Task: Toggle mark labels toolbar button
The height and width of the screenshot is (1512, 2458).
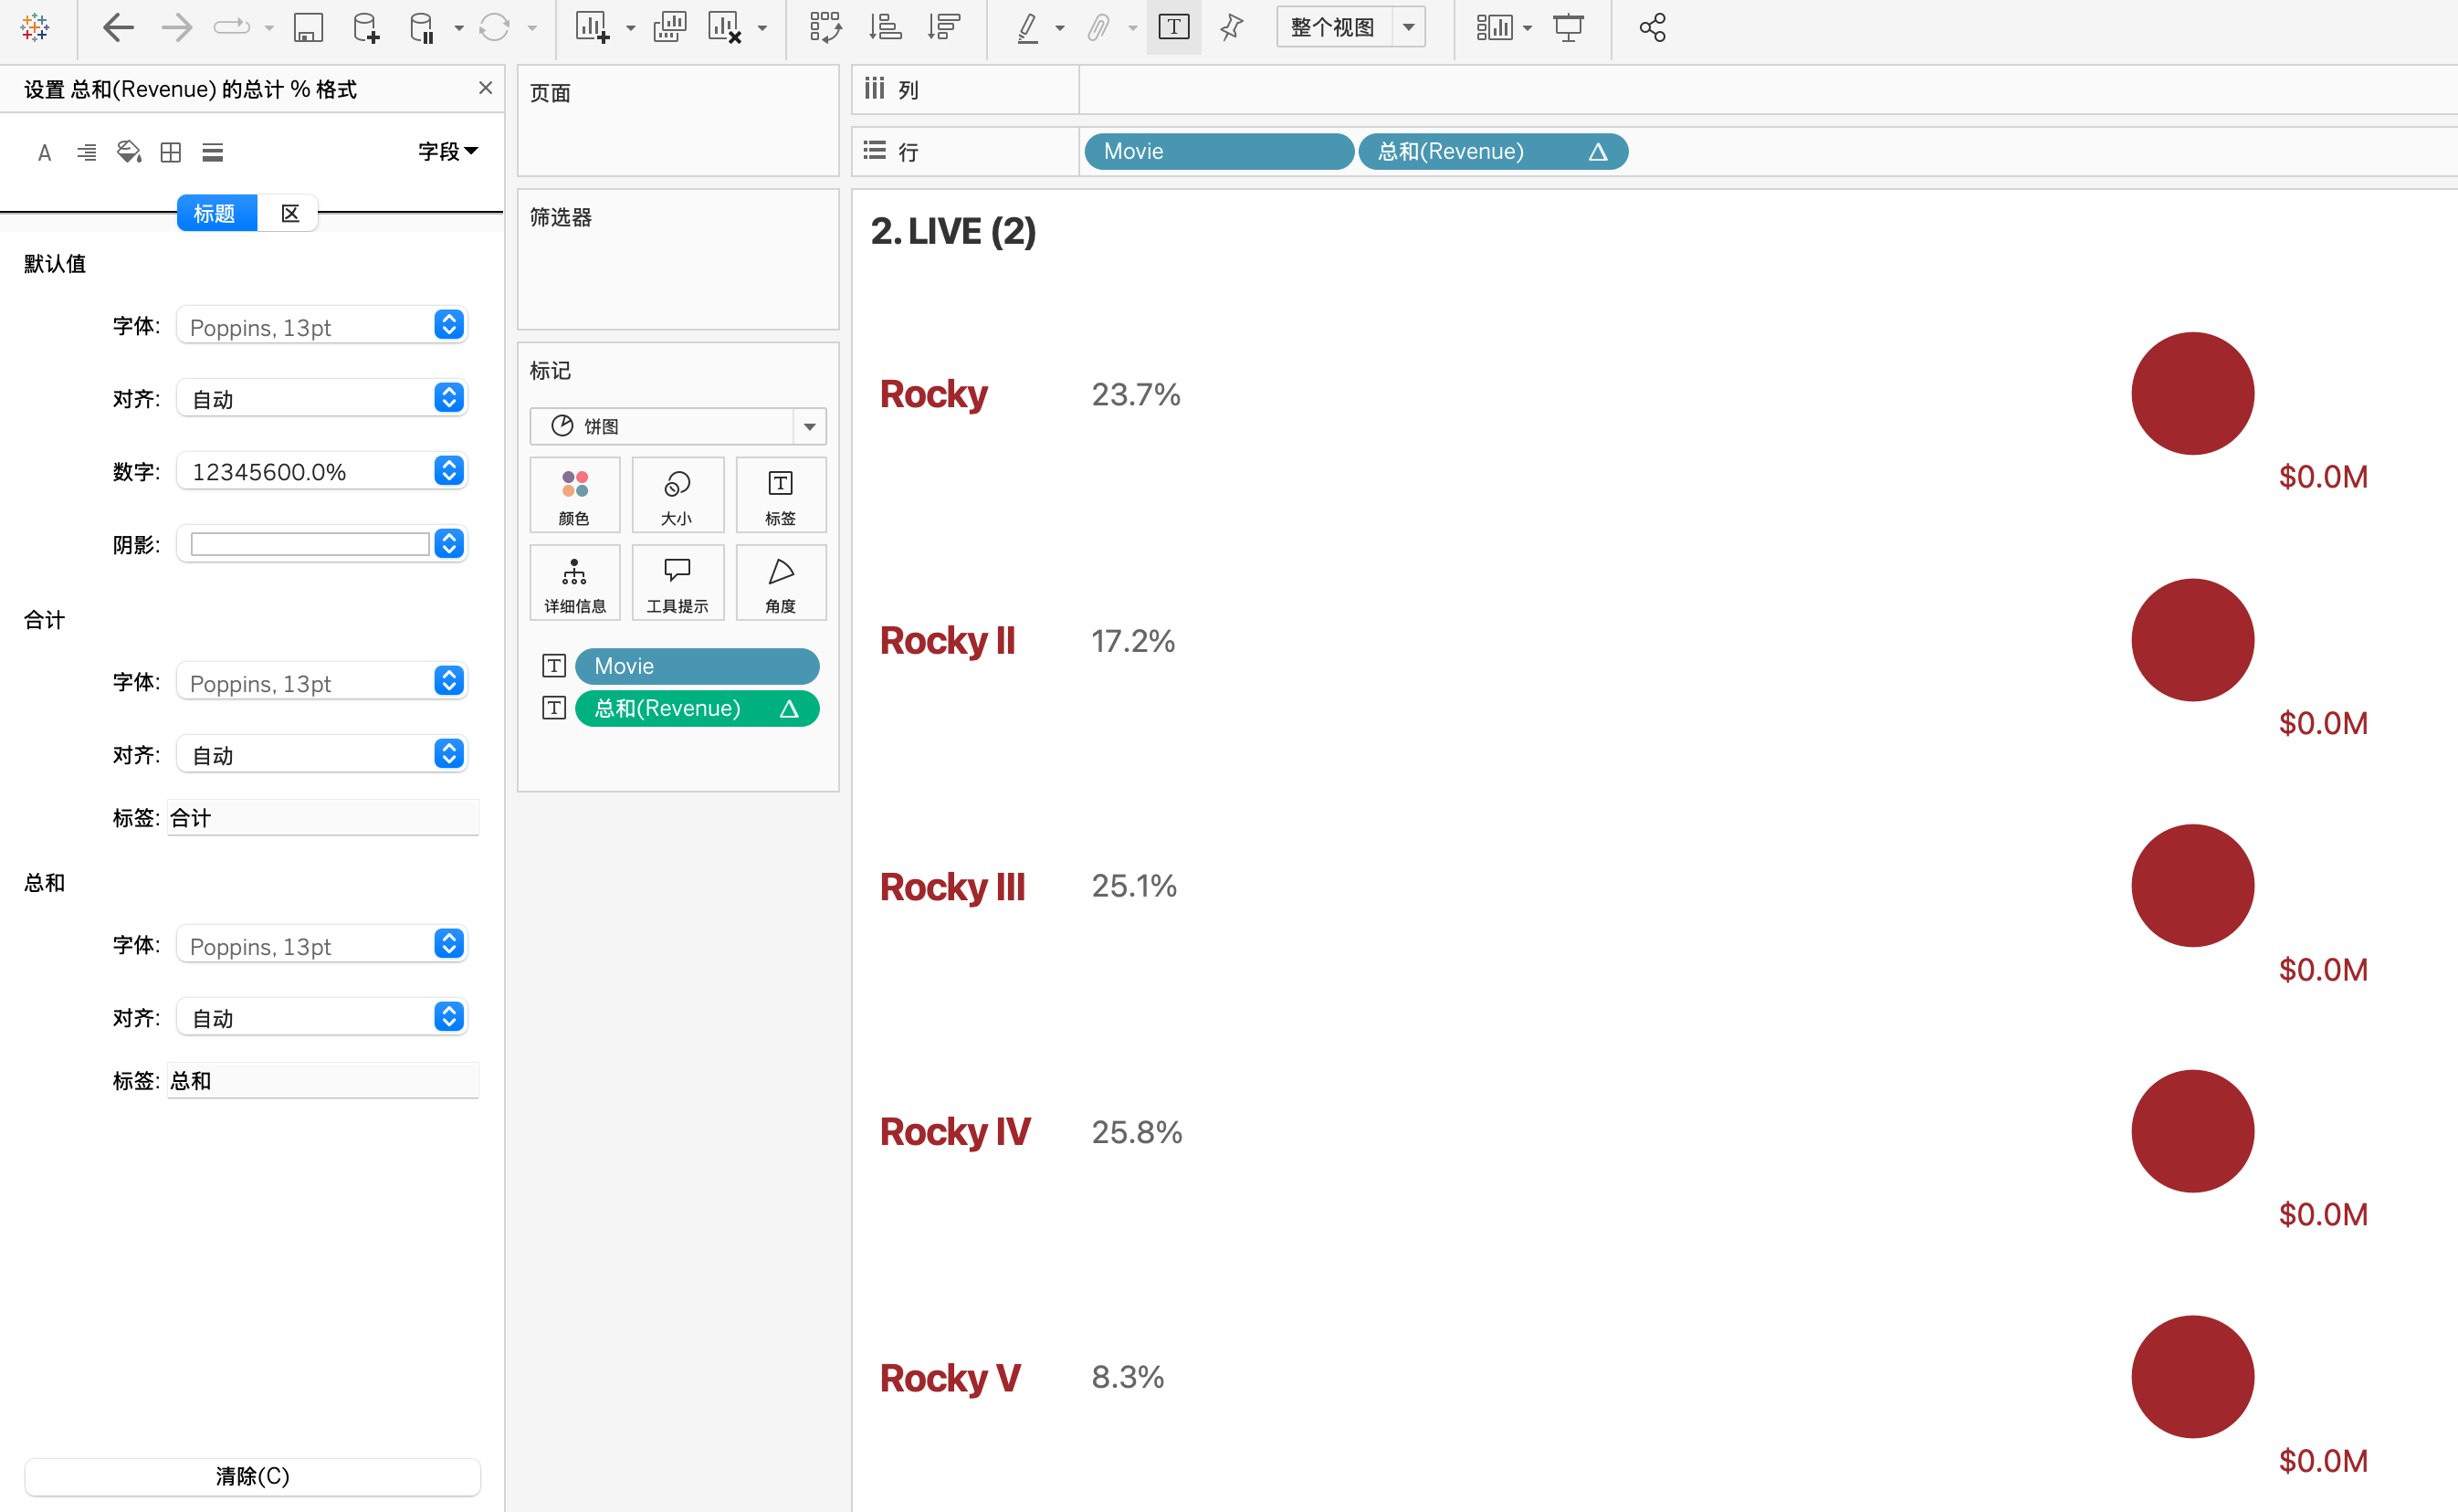Action: pyautogui.click(x=1173, y=27)
